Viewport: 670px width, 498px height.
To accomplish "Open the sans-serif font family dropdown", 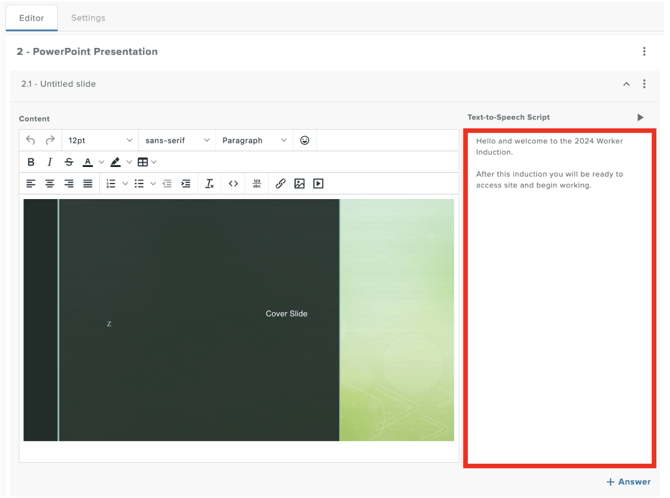I will (x=177, y=141).
